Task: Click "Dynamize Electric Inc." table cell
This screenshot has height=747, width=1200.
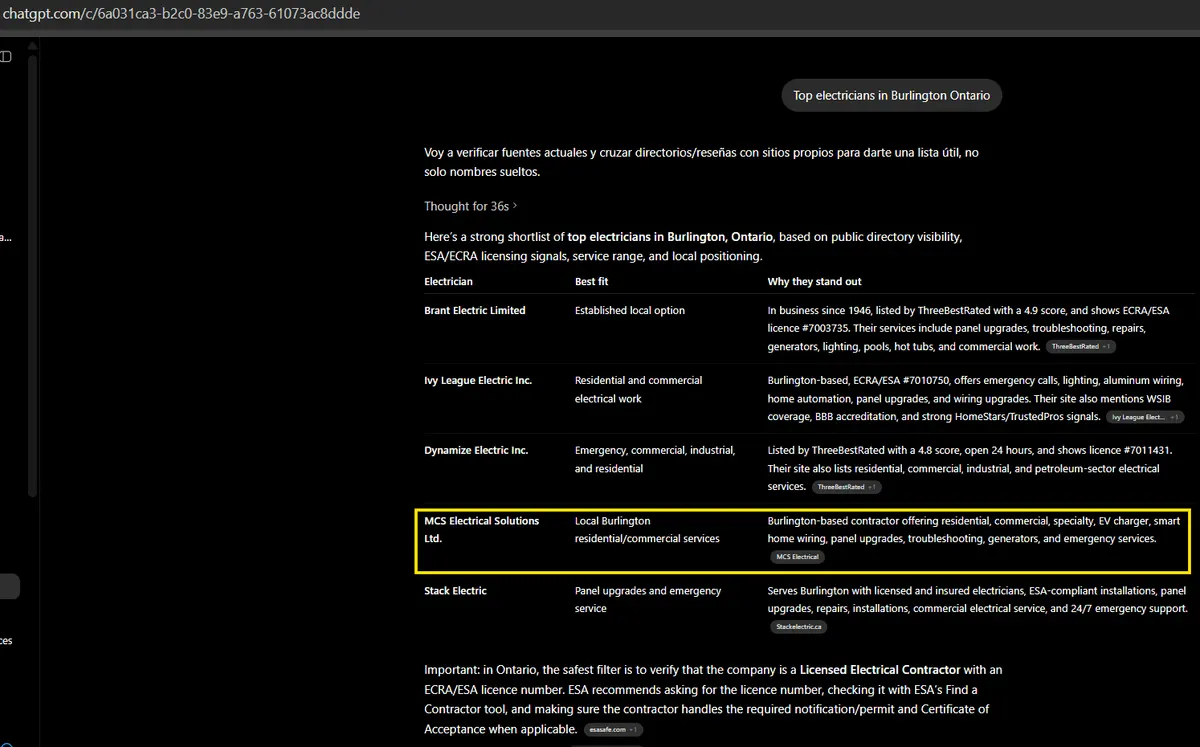Action: 475,451
